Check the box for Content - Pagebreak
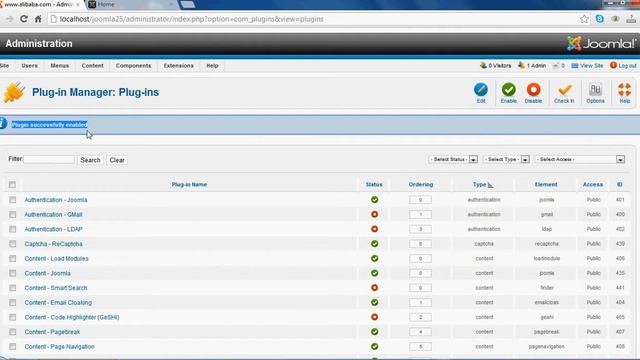The width and height of the screenshot is (640, 360). pyautogui.click(x=13, y=332)
